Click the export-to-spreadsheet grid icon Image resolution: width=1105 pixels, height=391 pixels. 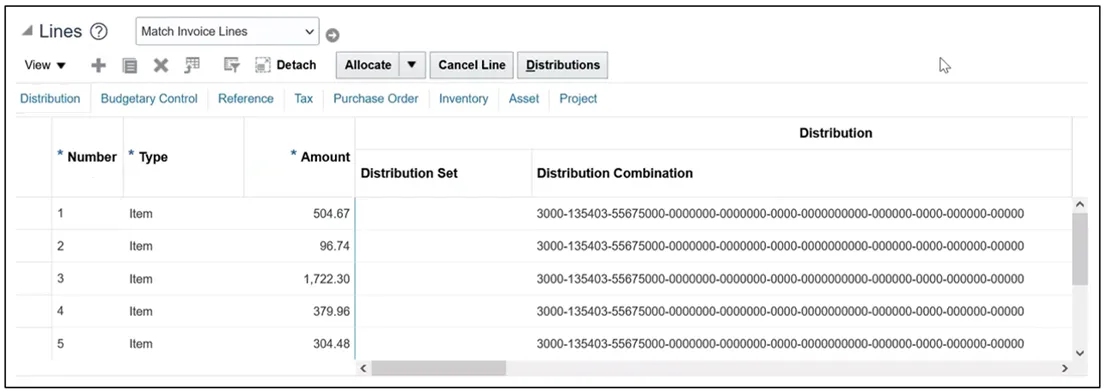(192, 66)
